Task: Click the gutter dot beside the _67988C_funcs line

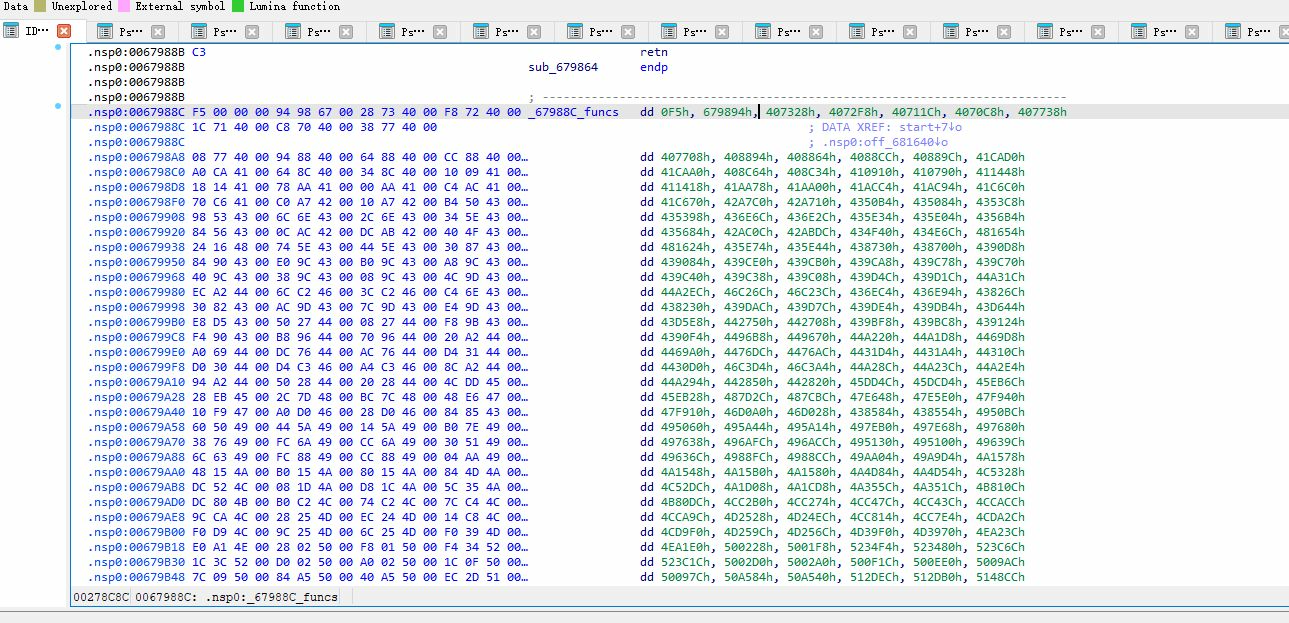Action: click(58, 105)
